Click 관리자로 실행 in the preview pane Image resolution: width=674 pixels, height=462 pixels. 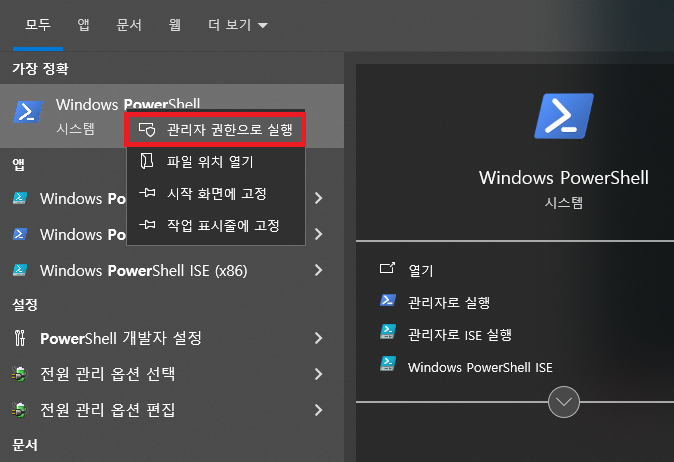pyautogui.click(x=449, y=303)
